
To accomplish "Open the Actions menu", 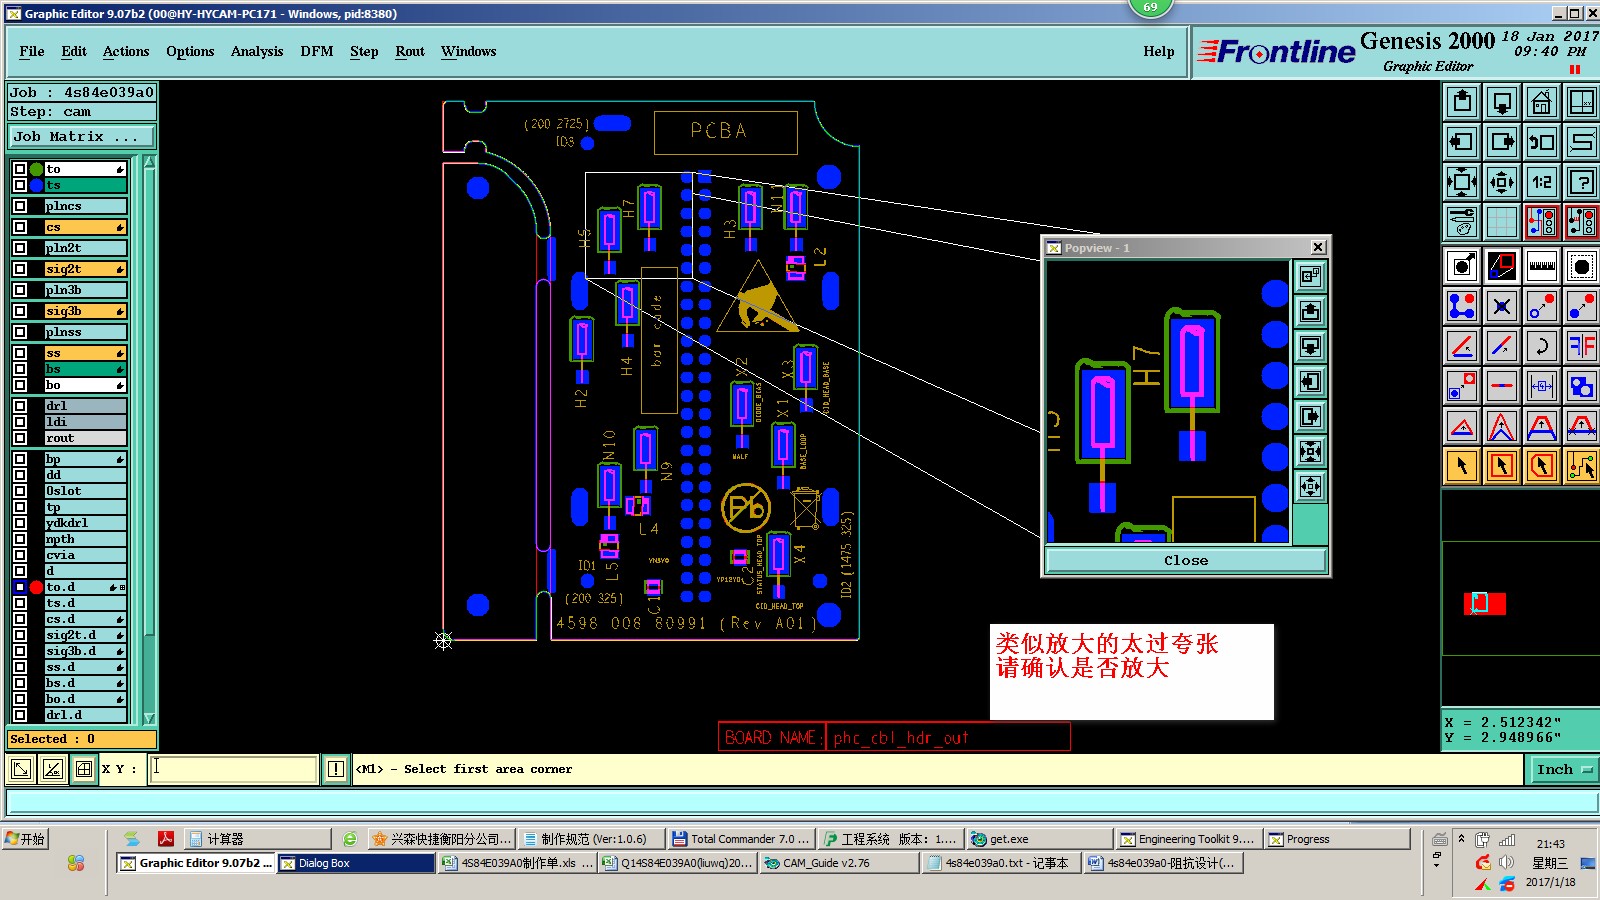I will [x=126, y=51].
